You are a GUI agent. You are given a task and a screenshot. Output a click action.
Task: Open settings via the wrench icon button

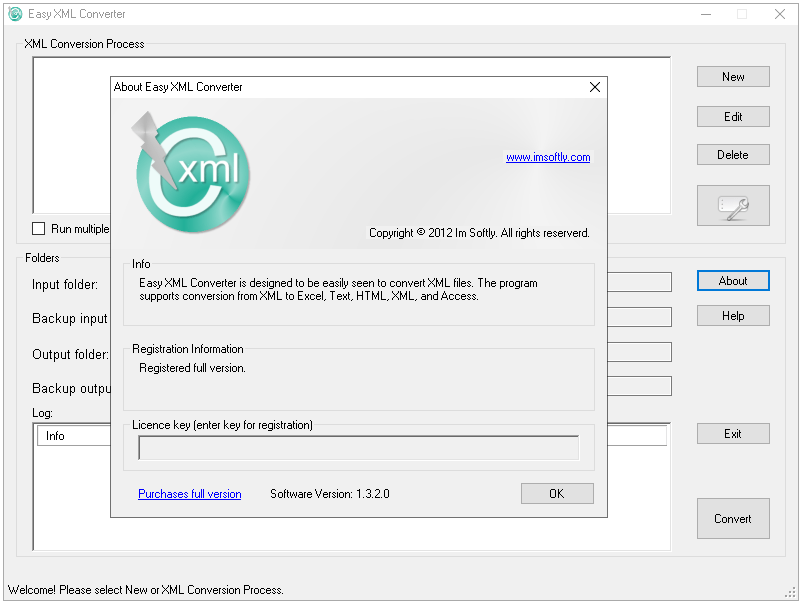pos(733,205)
